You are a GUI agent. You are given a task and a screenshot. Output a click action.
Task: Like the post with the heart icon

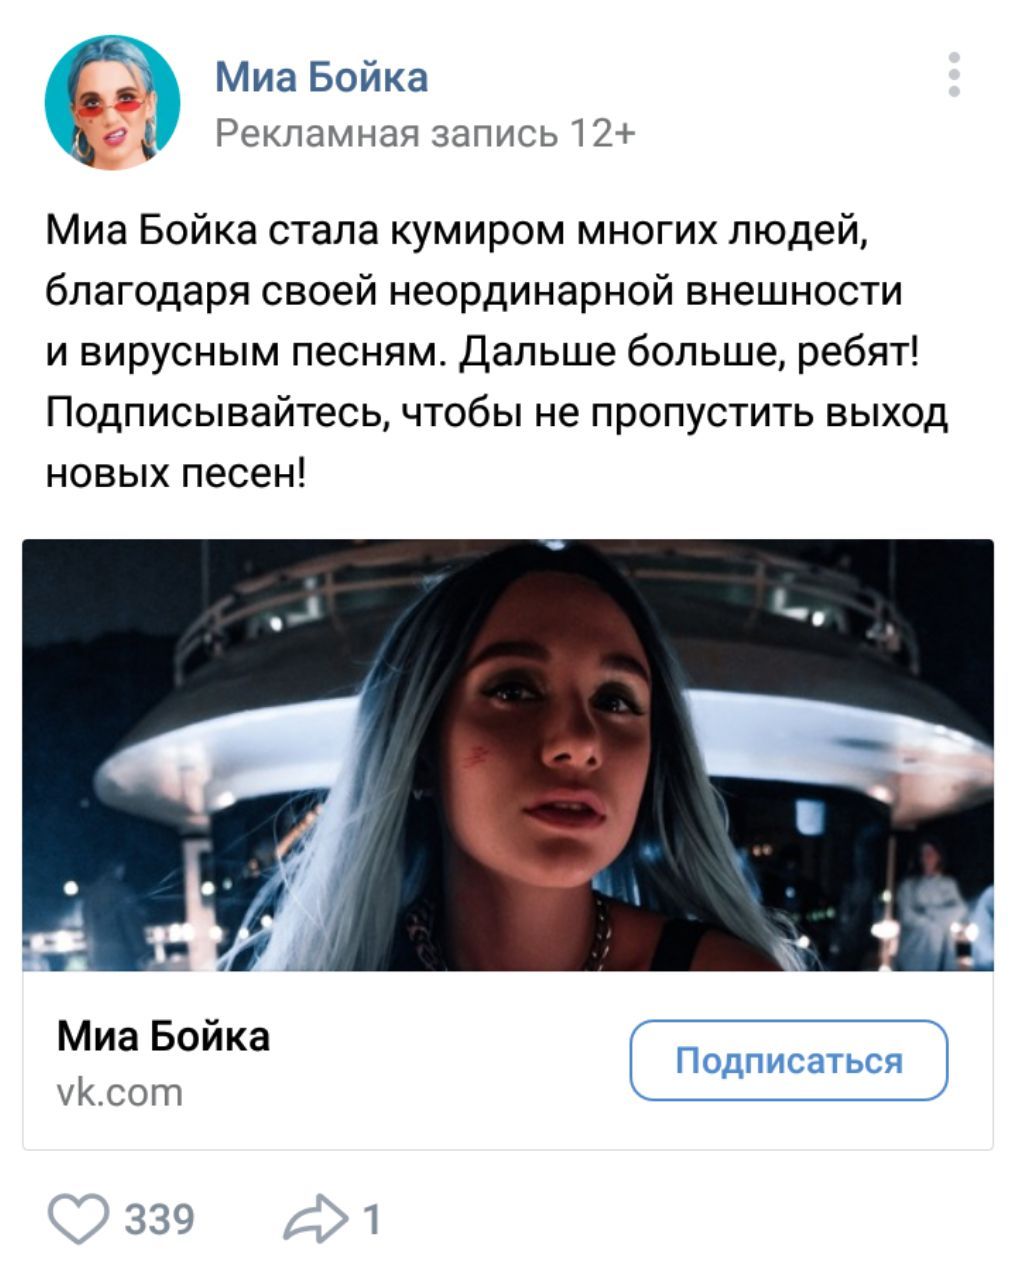pos(77,1220)
